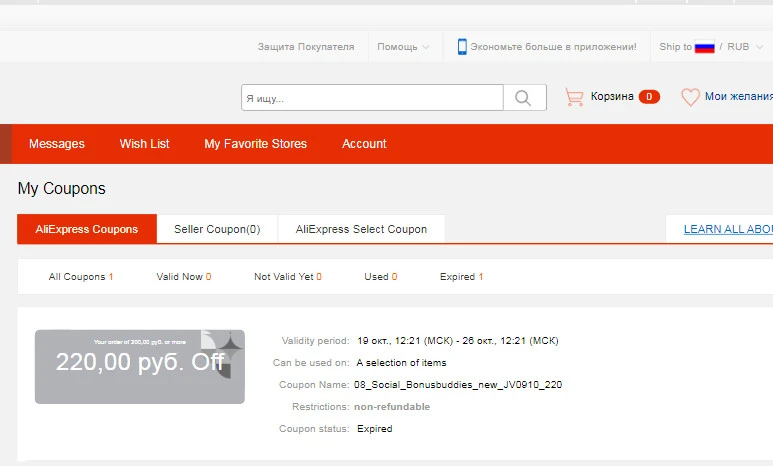The image size is (773, 466).
Task: Click the heart wish list icon
Action: 690,97
